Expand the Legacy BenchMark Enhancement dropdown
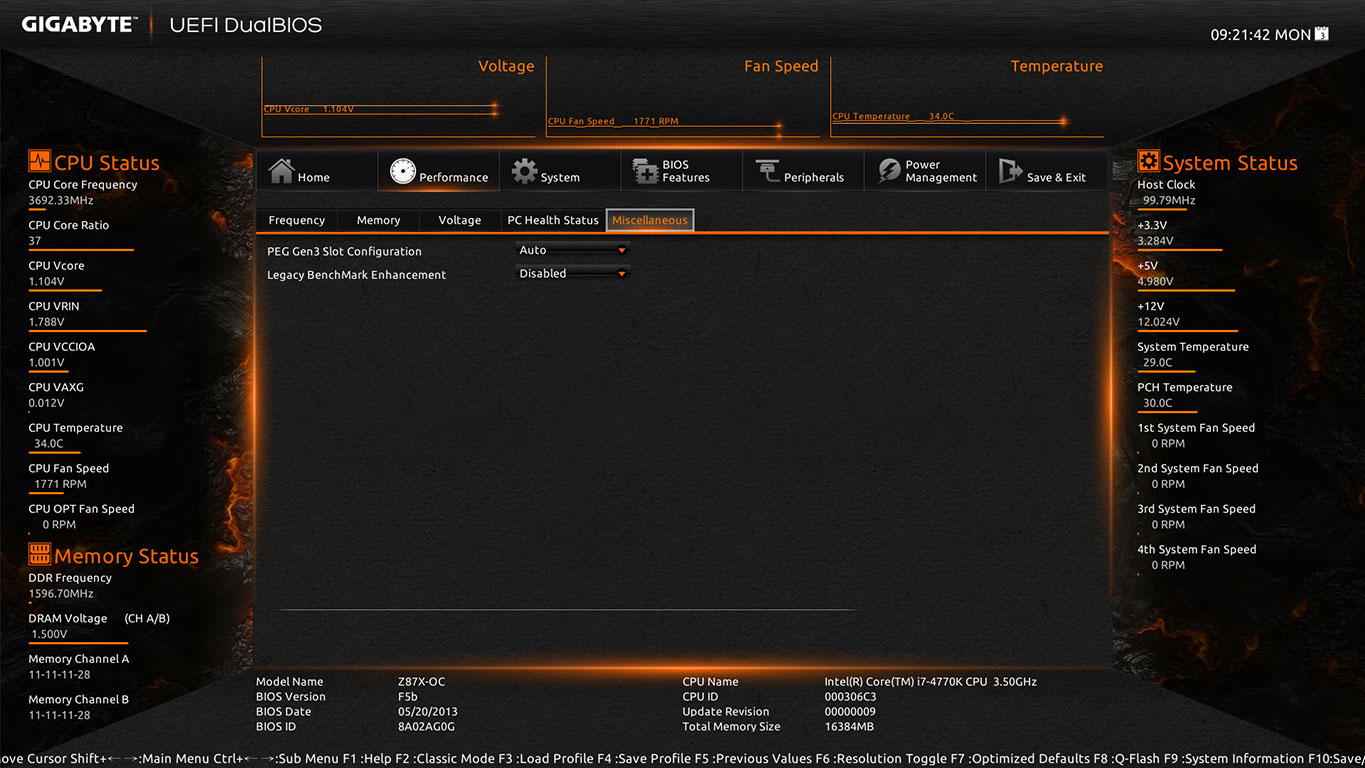The image size is (1365, 768). coord(573,273)
